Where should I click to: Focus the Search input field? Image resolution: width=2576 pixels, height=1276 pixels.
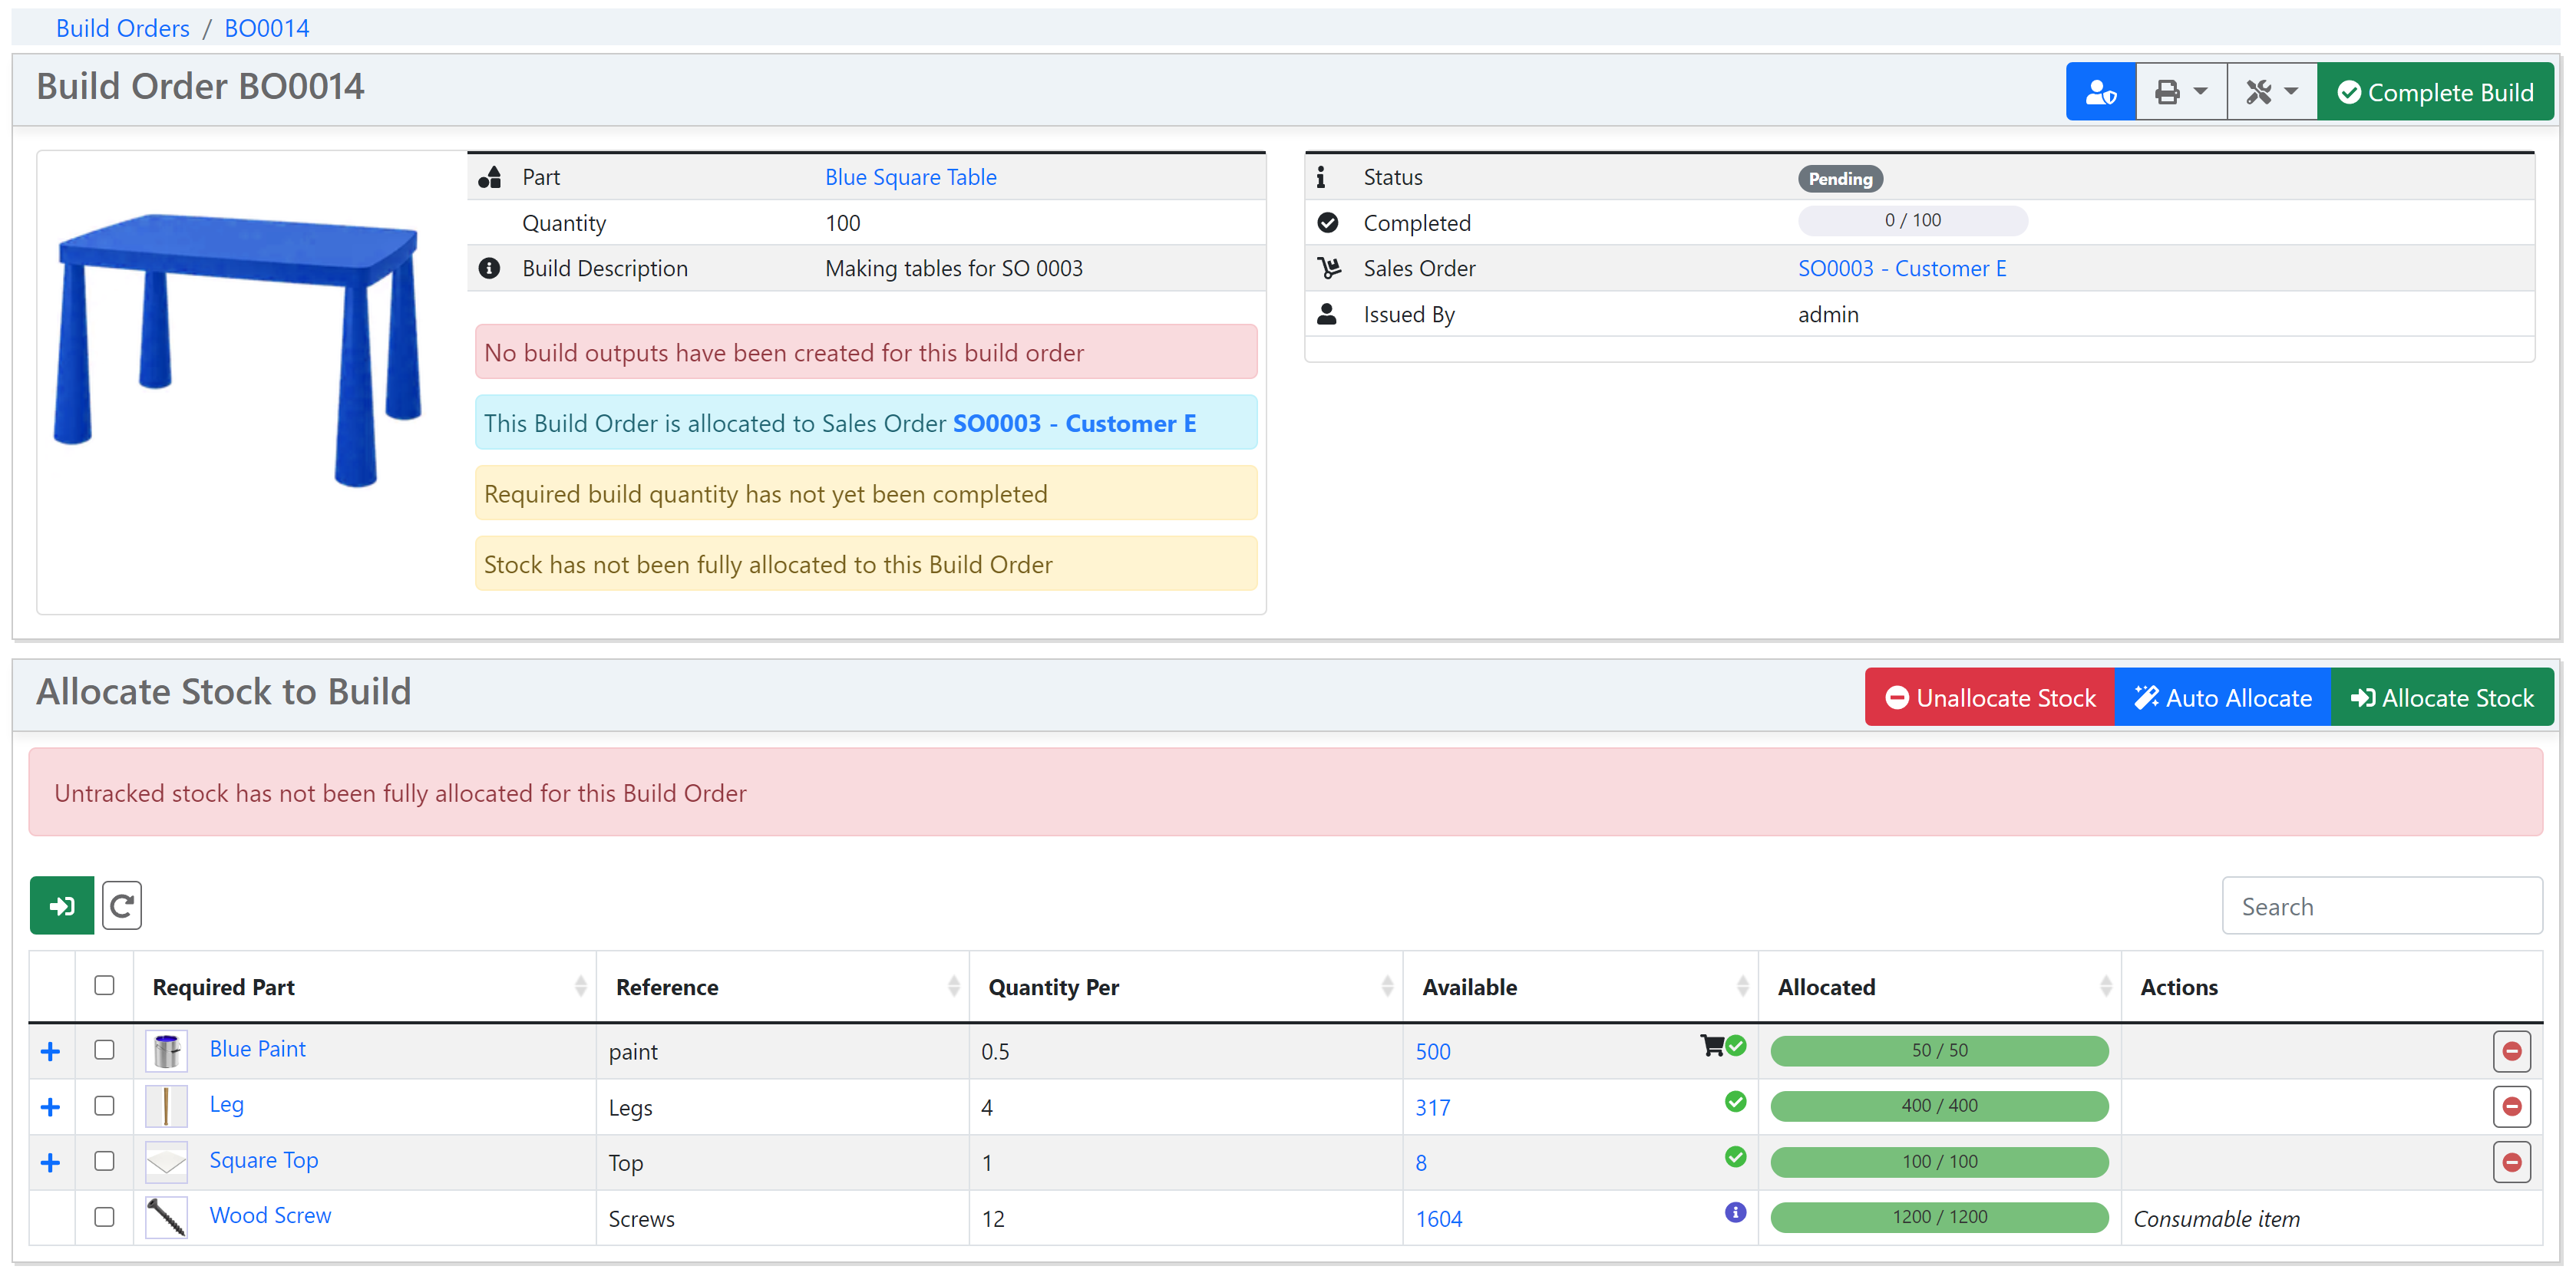tap(2380, 906)
